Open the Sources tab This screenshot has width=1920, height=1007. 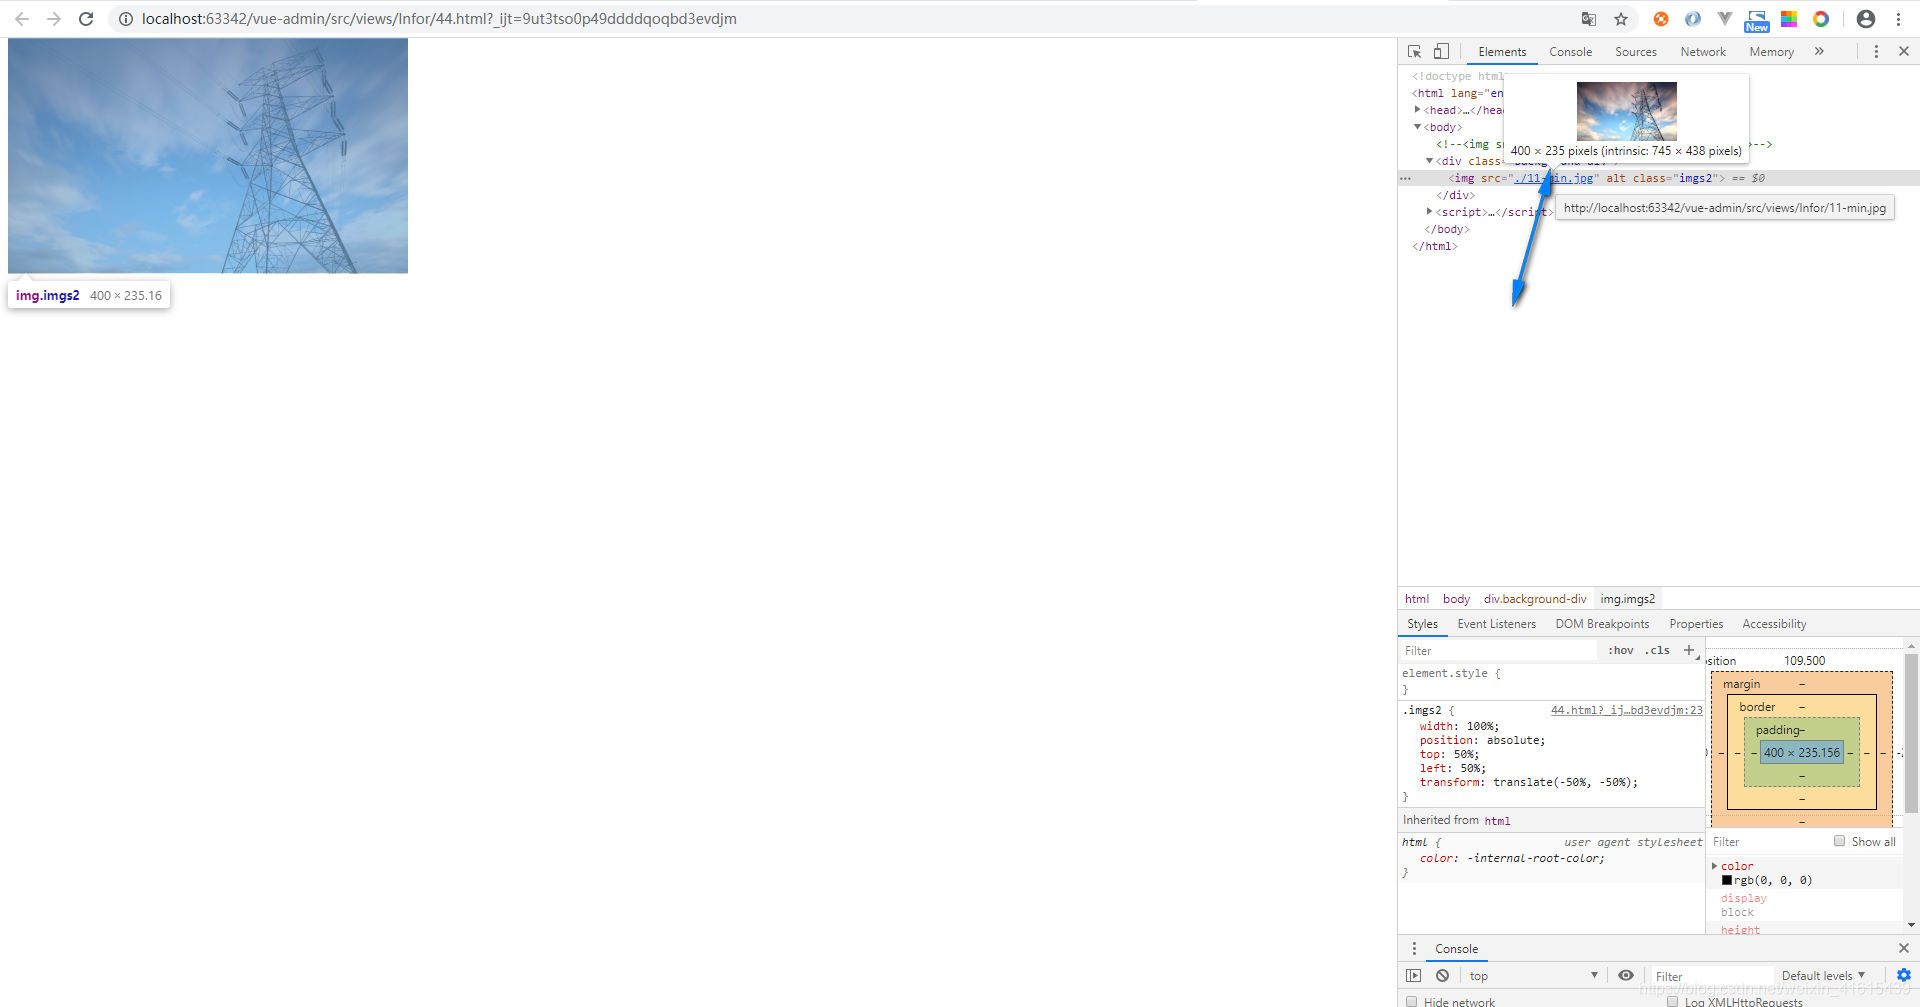point(1636,52)
